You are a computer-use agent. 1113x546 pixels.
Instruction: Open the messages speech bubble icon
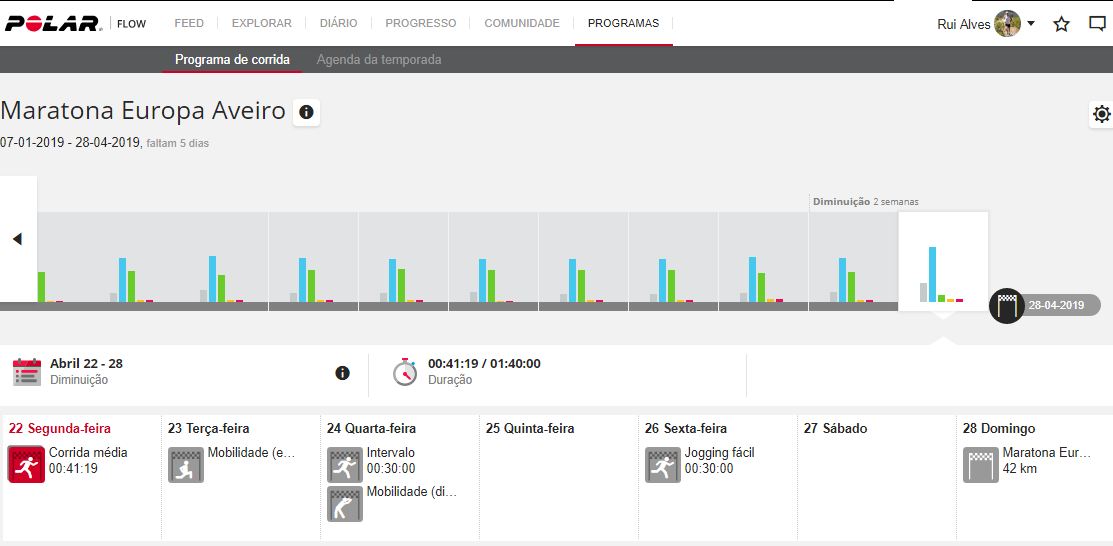click(1097, 24)
